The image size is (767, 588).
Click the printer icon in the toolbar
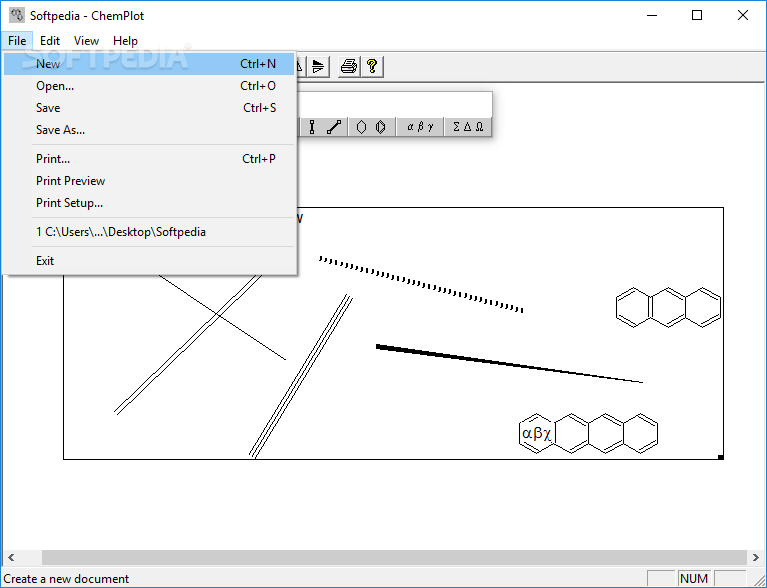click(349, 66)
